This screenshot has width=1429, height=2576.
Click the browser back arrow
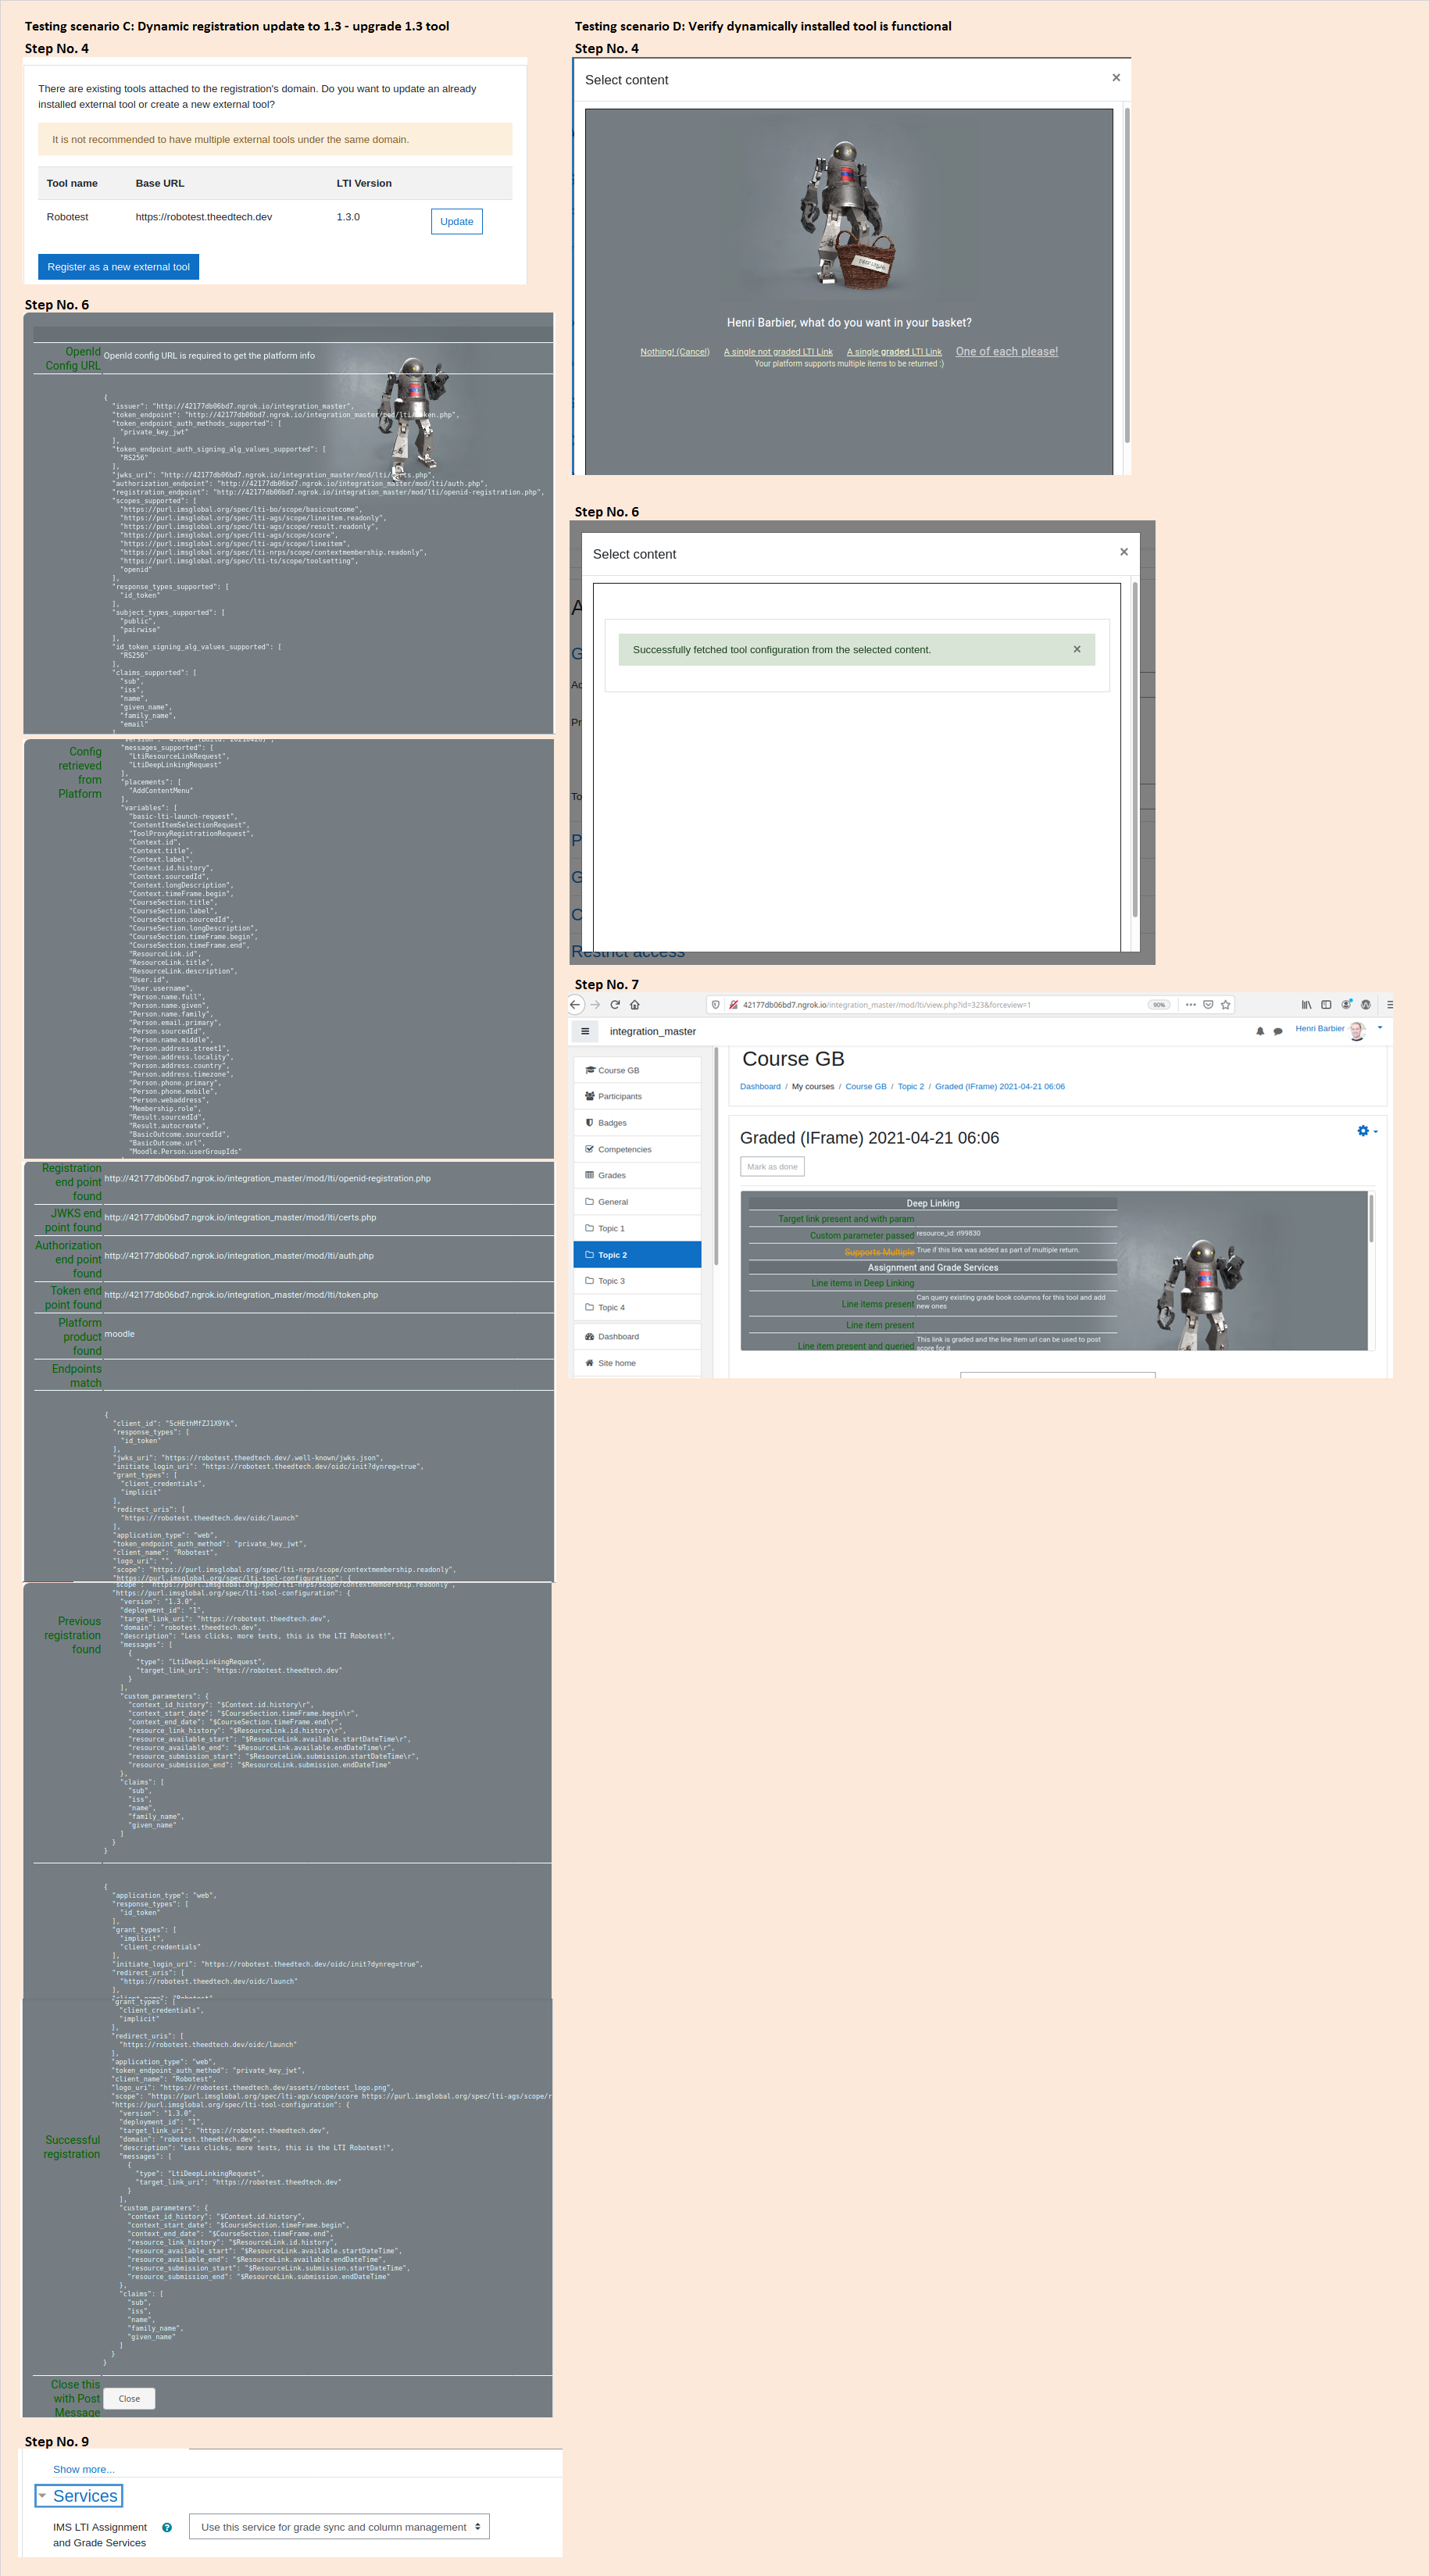575,1005
